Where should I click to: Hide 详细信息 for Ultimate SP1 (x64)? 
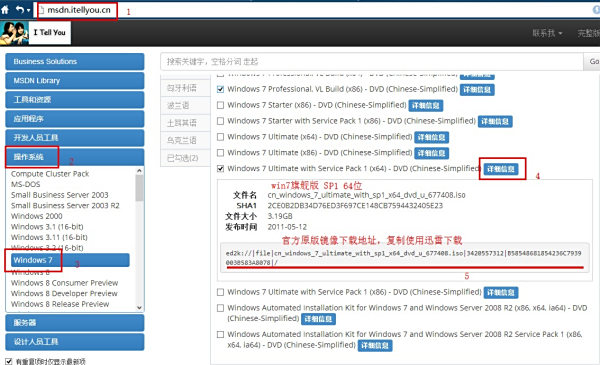pyautogui.click(x=501, y=169)
